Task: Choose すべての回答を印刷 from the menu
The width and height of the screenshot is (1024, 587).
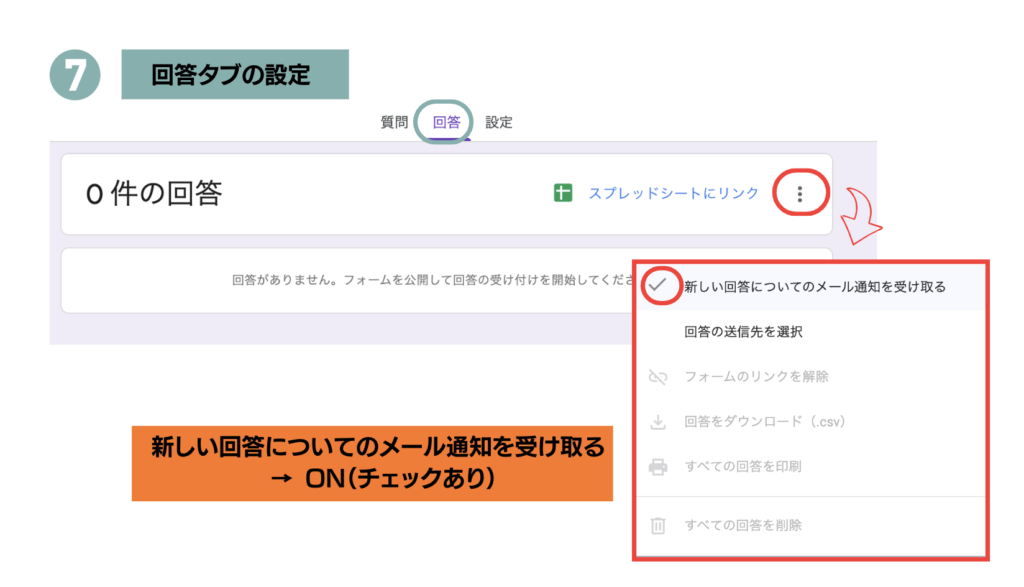Action: (x=743, y=467)
